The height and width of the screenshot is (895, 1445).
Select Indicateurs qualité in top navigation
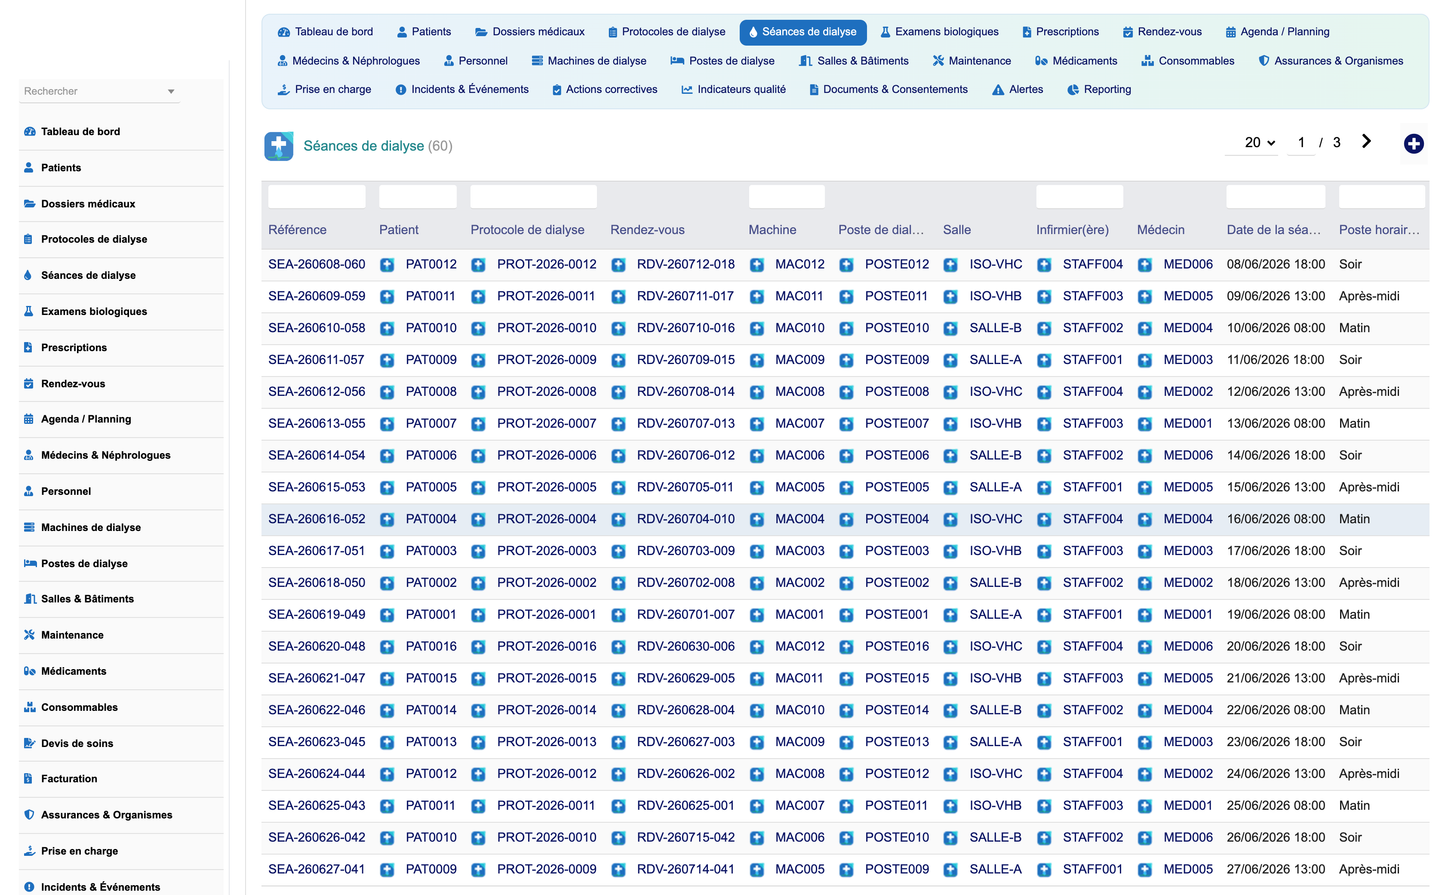tap(733, 90)
